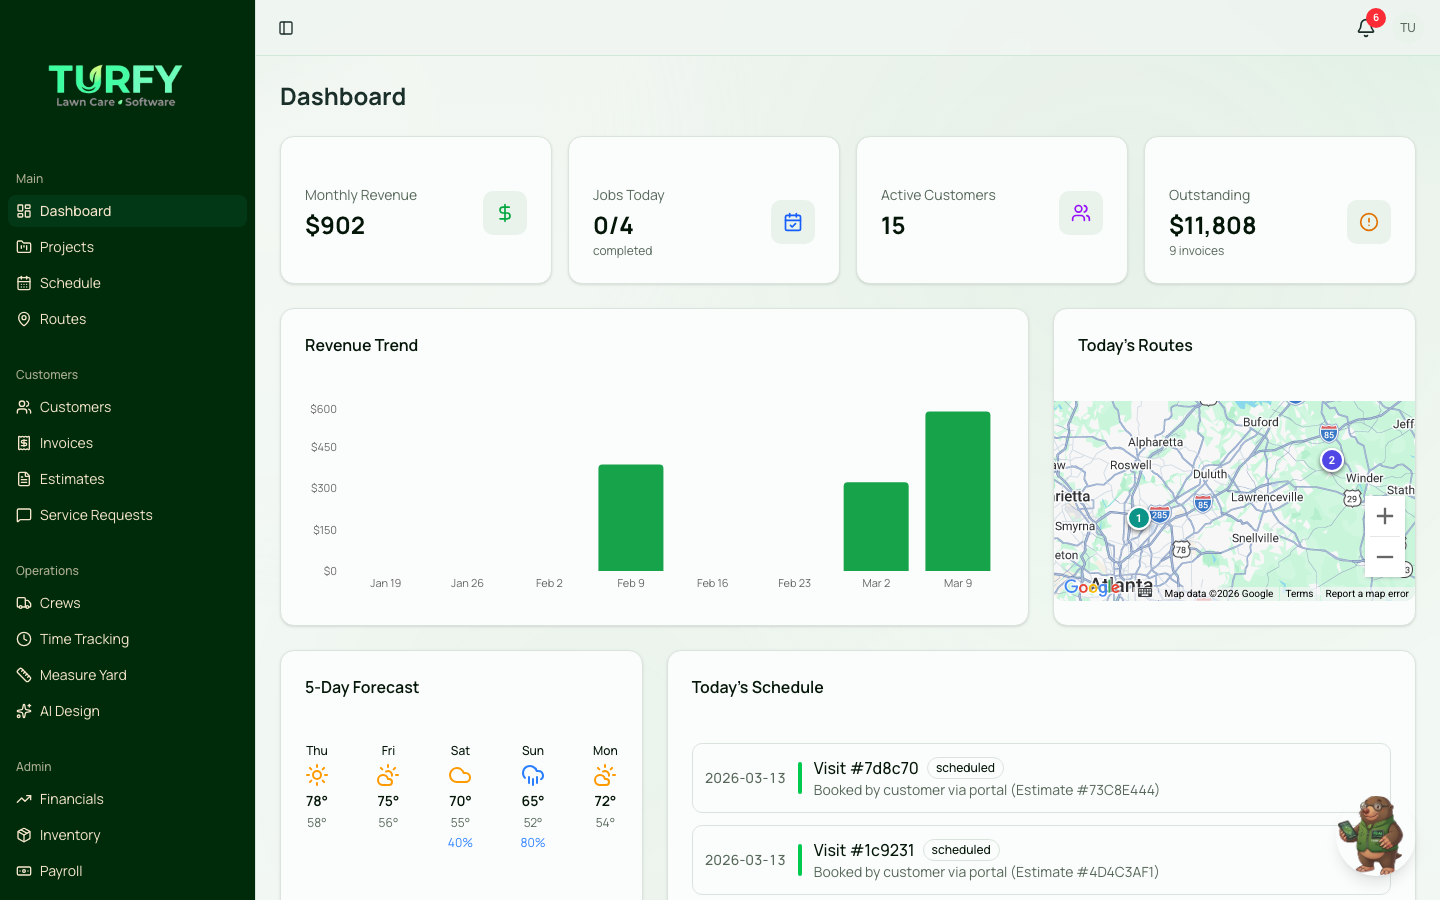Click the Today's Routes heading
The width and height of the screenshot is (1440, 900).
[x=1135, y=345]
